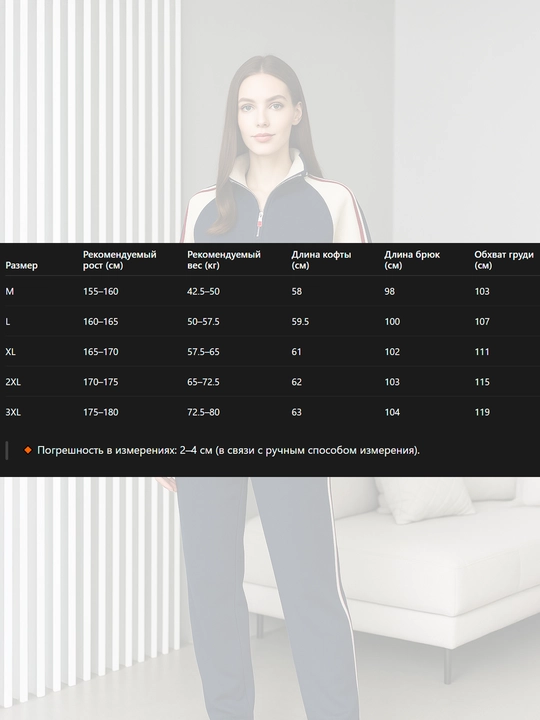
Task: Click the 'Погрешность в измерениях' note text
Action: 228,450
